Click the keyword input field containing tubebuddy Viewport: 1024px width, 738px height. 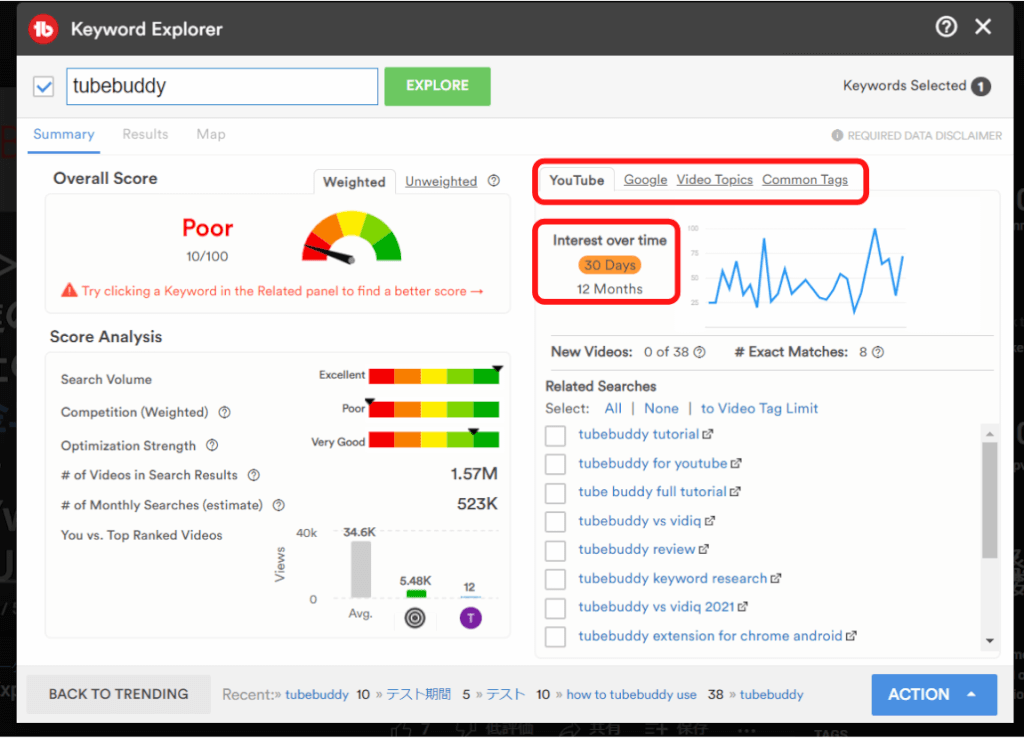(x=222, y=86)
